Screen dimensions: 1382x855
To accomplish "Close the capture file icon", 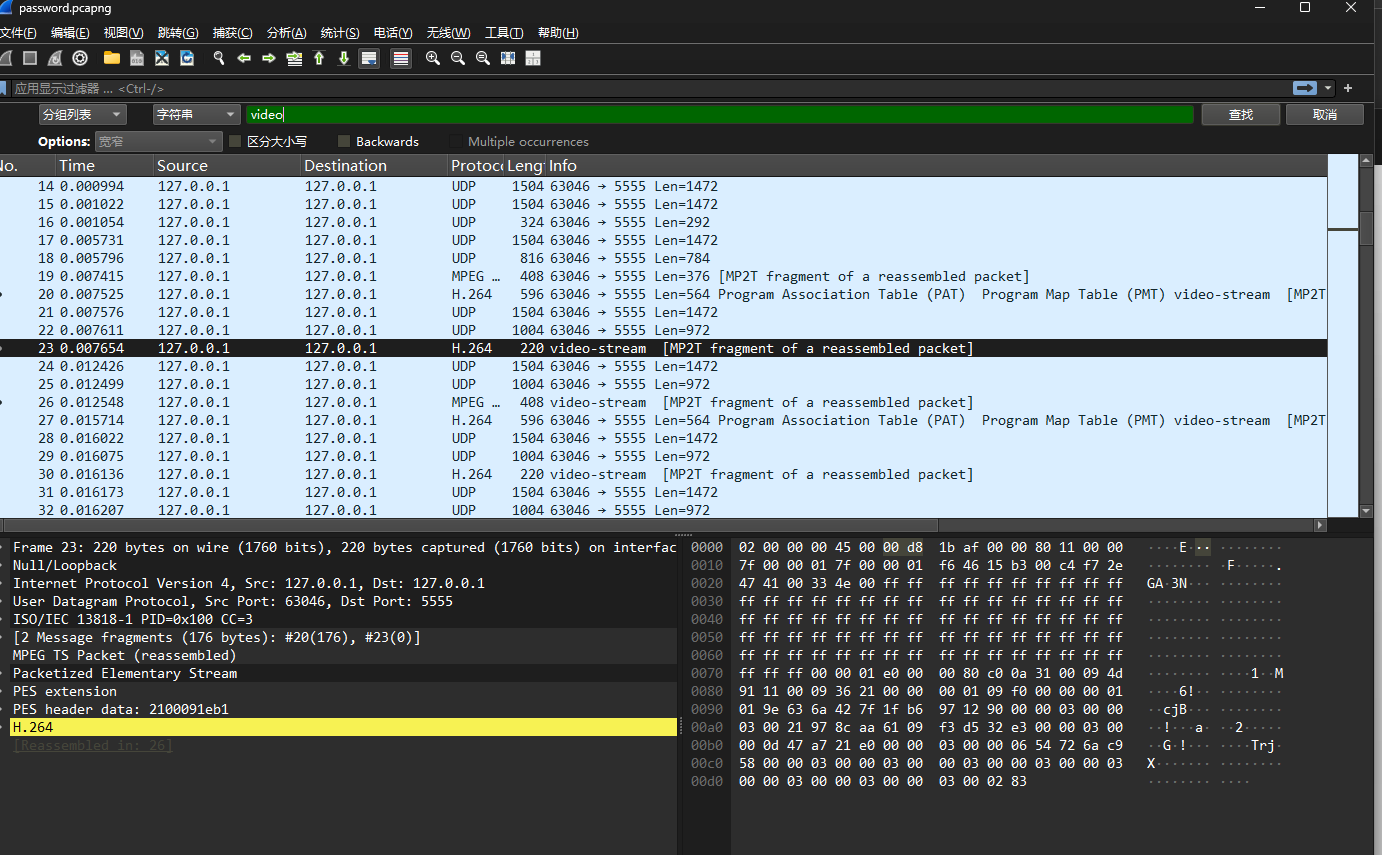I will (x=162, y=58).
